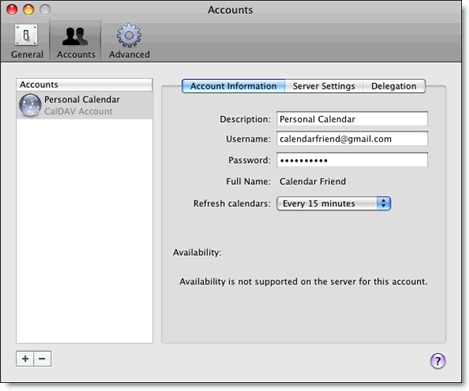Switch to the Delegation tab
This screenshot has width=469, height=391.
[x=394, y=86]
